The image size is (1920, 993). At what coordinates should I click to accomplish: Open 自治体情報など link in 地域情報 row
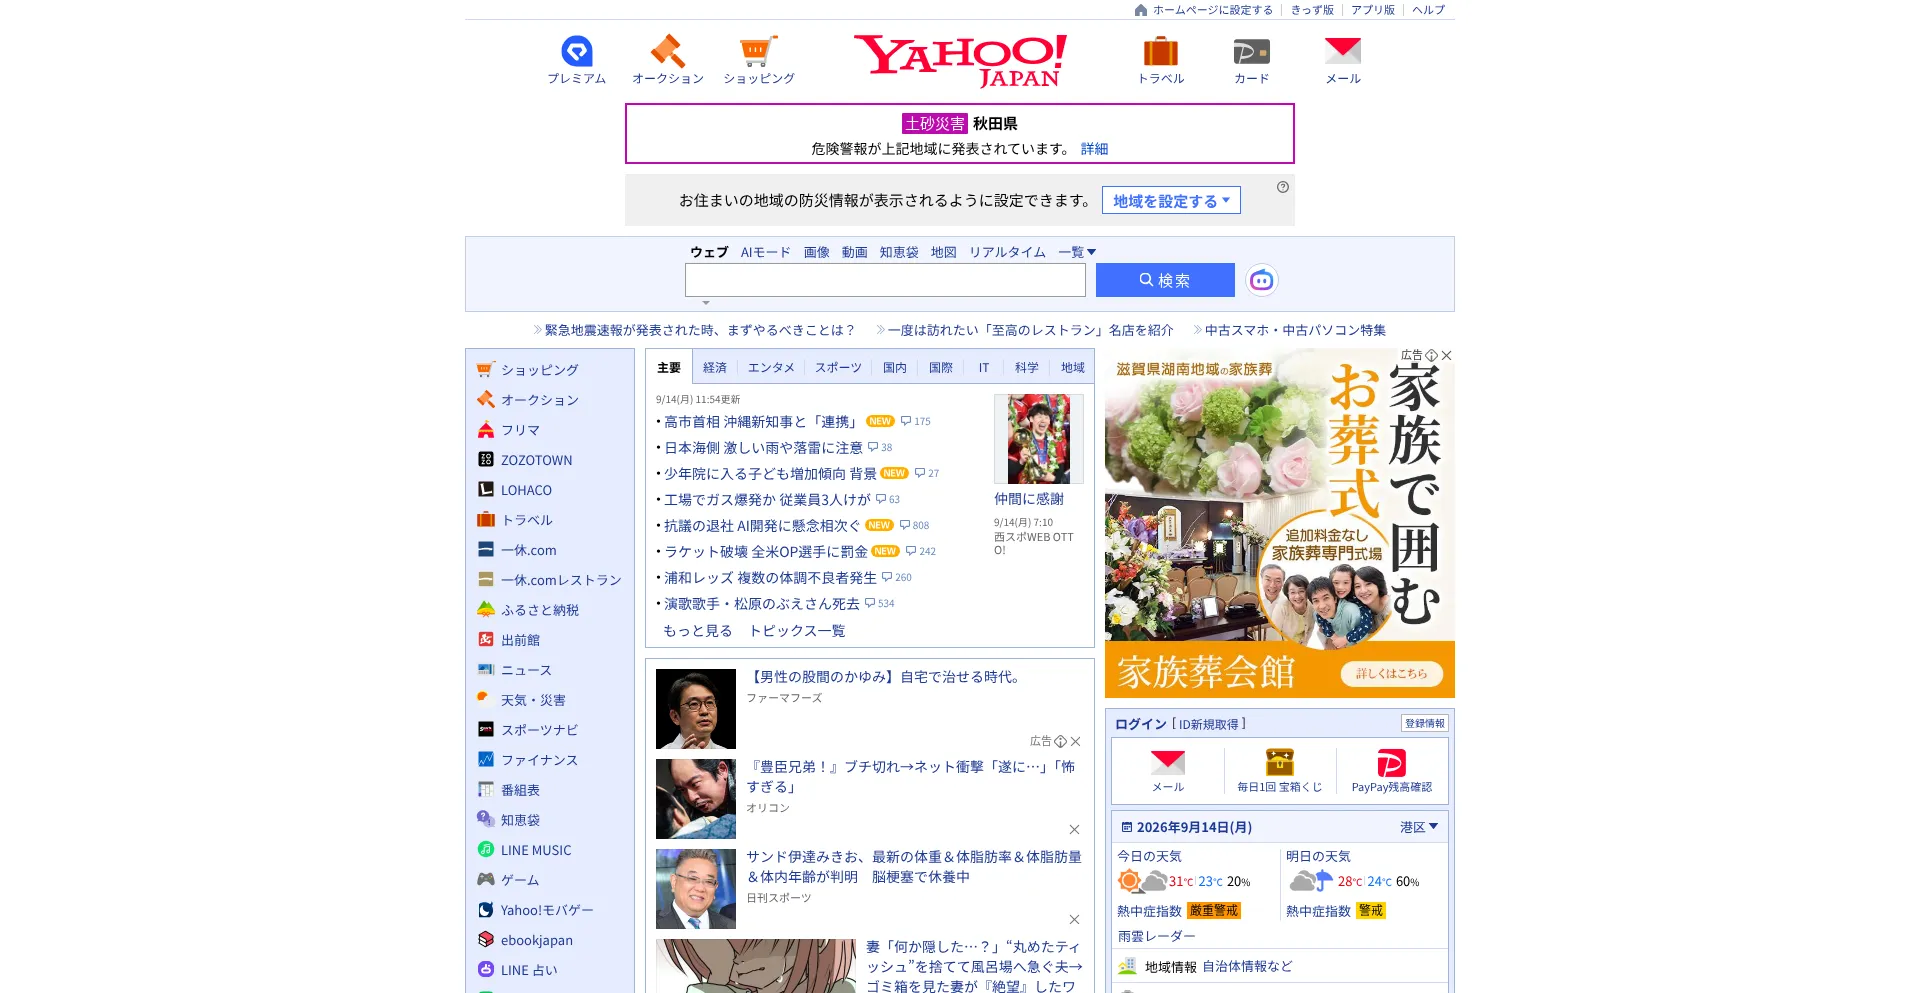[1247, 966]
